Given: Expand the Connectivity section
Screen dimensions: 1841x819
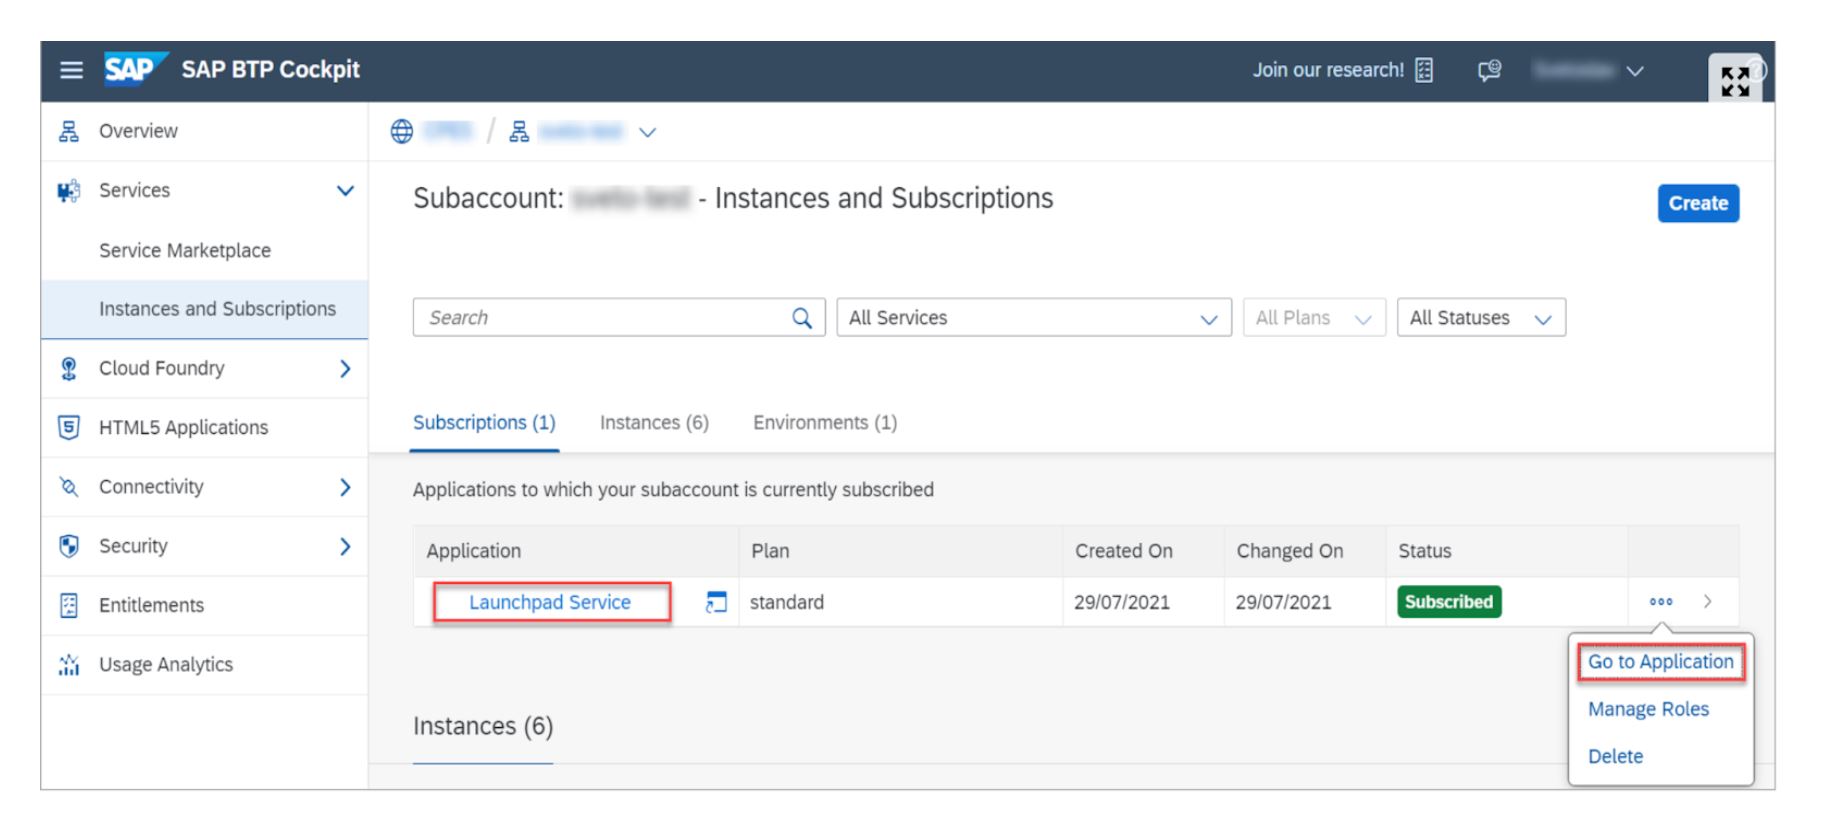Looking at the screenshot, I should click(345, 487).
